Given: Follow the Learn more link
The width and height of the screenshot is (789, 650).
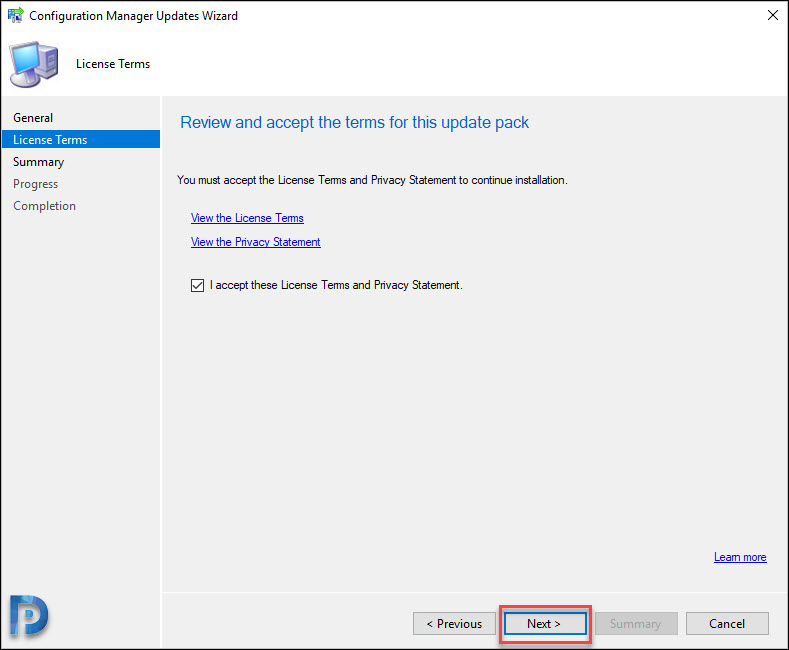Looking at the screenshot, I should coord(740,557).
